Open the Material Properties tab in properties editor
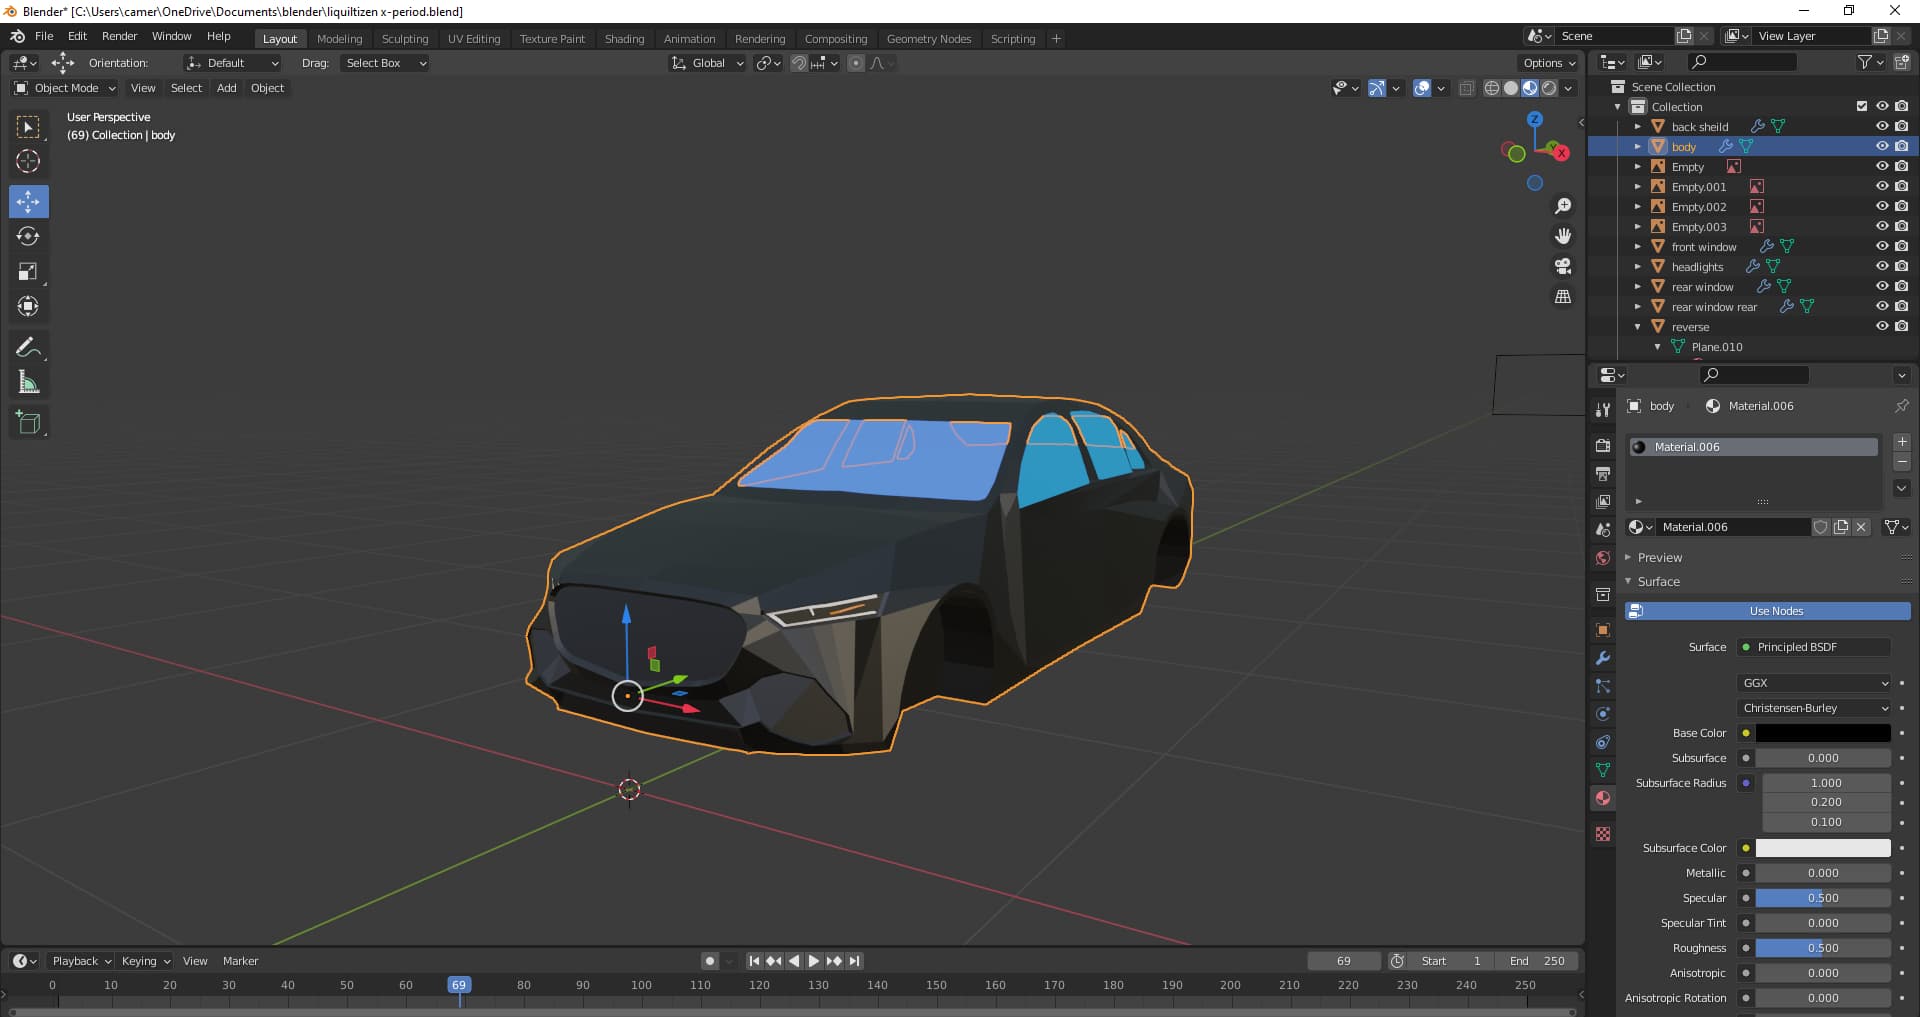 point(1602,798)
